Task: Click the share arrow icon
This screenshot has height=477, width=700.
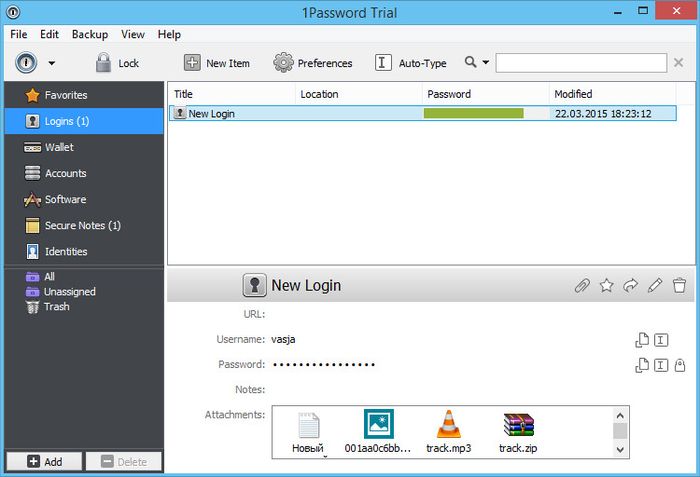Action: pos(630,286)
